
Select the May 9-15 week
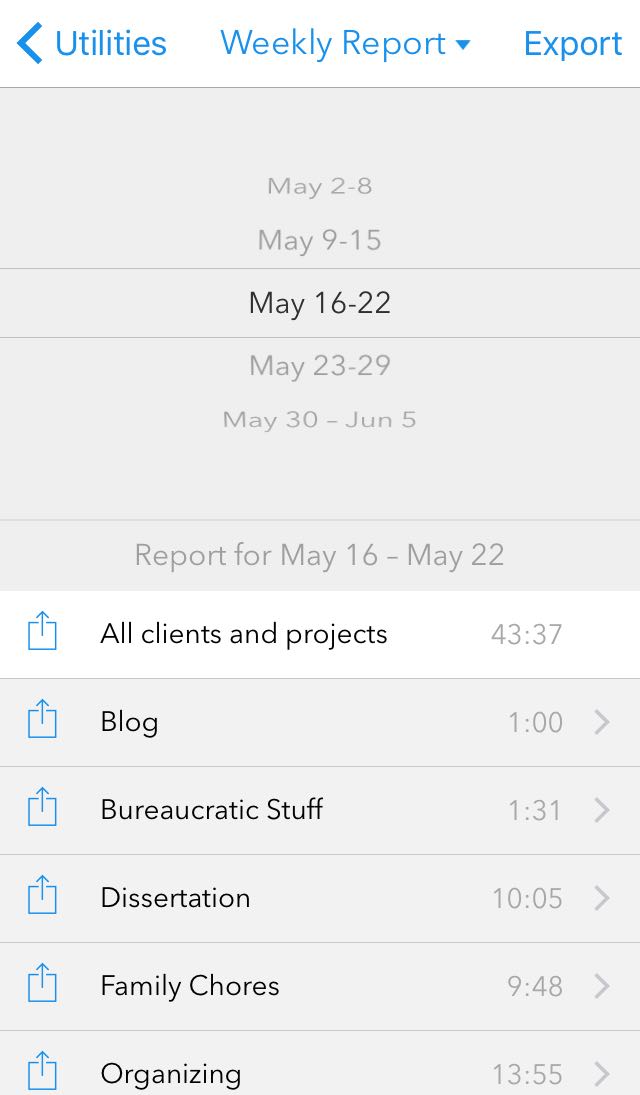pos(320,239)
